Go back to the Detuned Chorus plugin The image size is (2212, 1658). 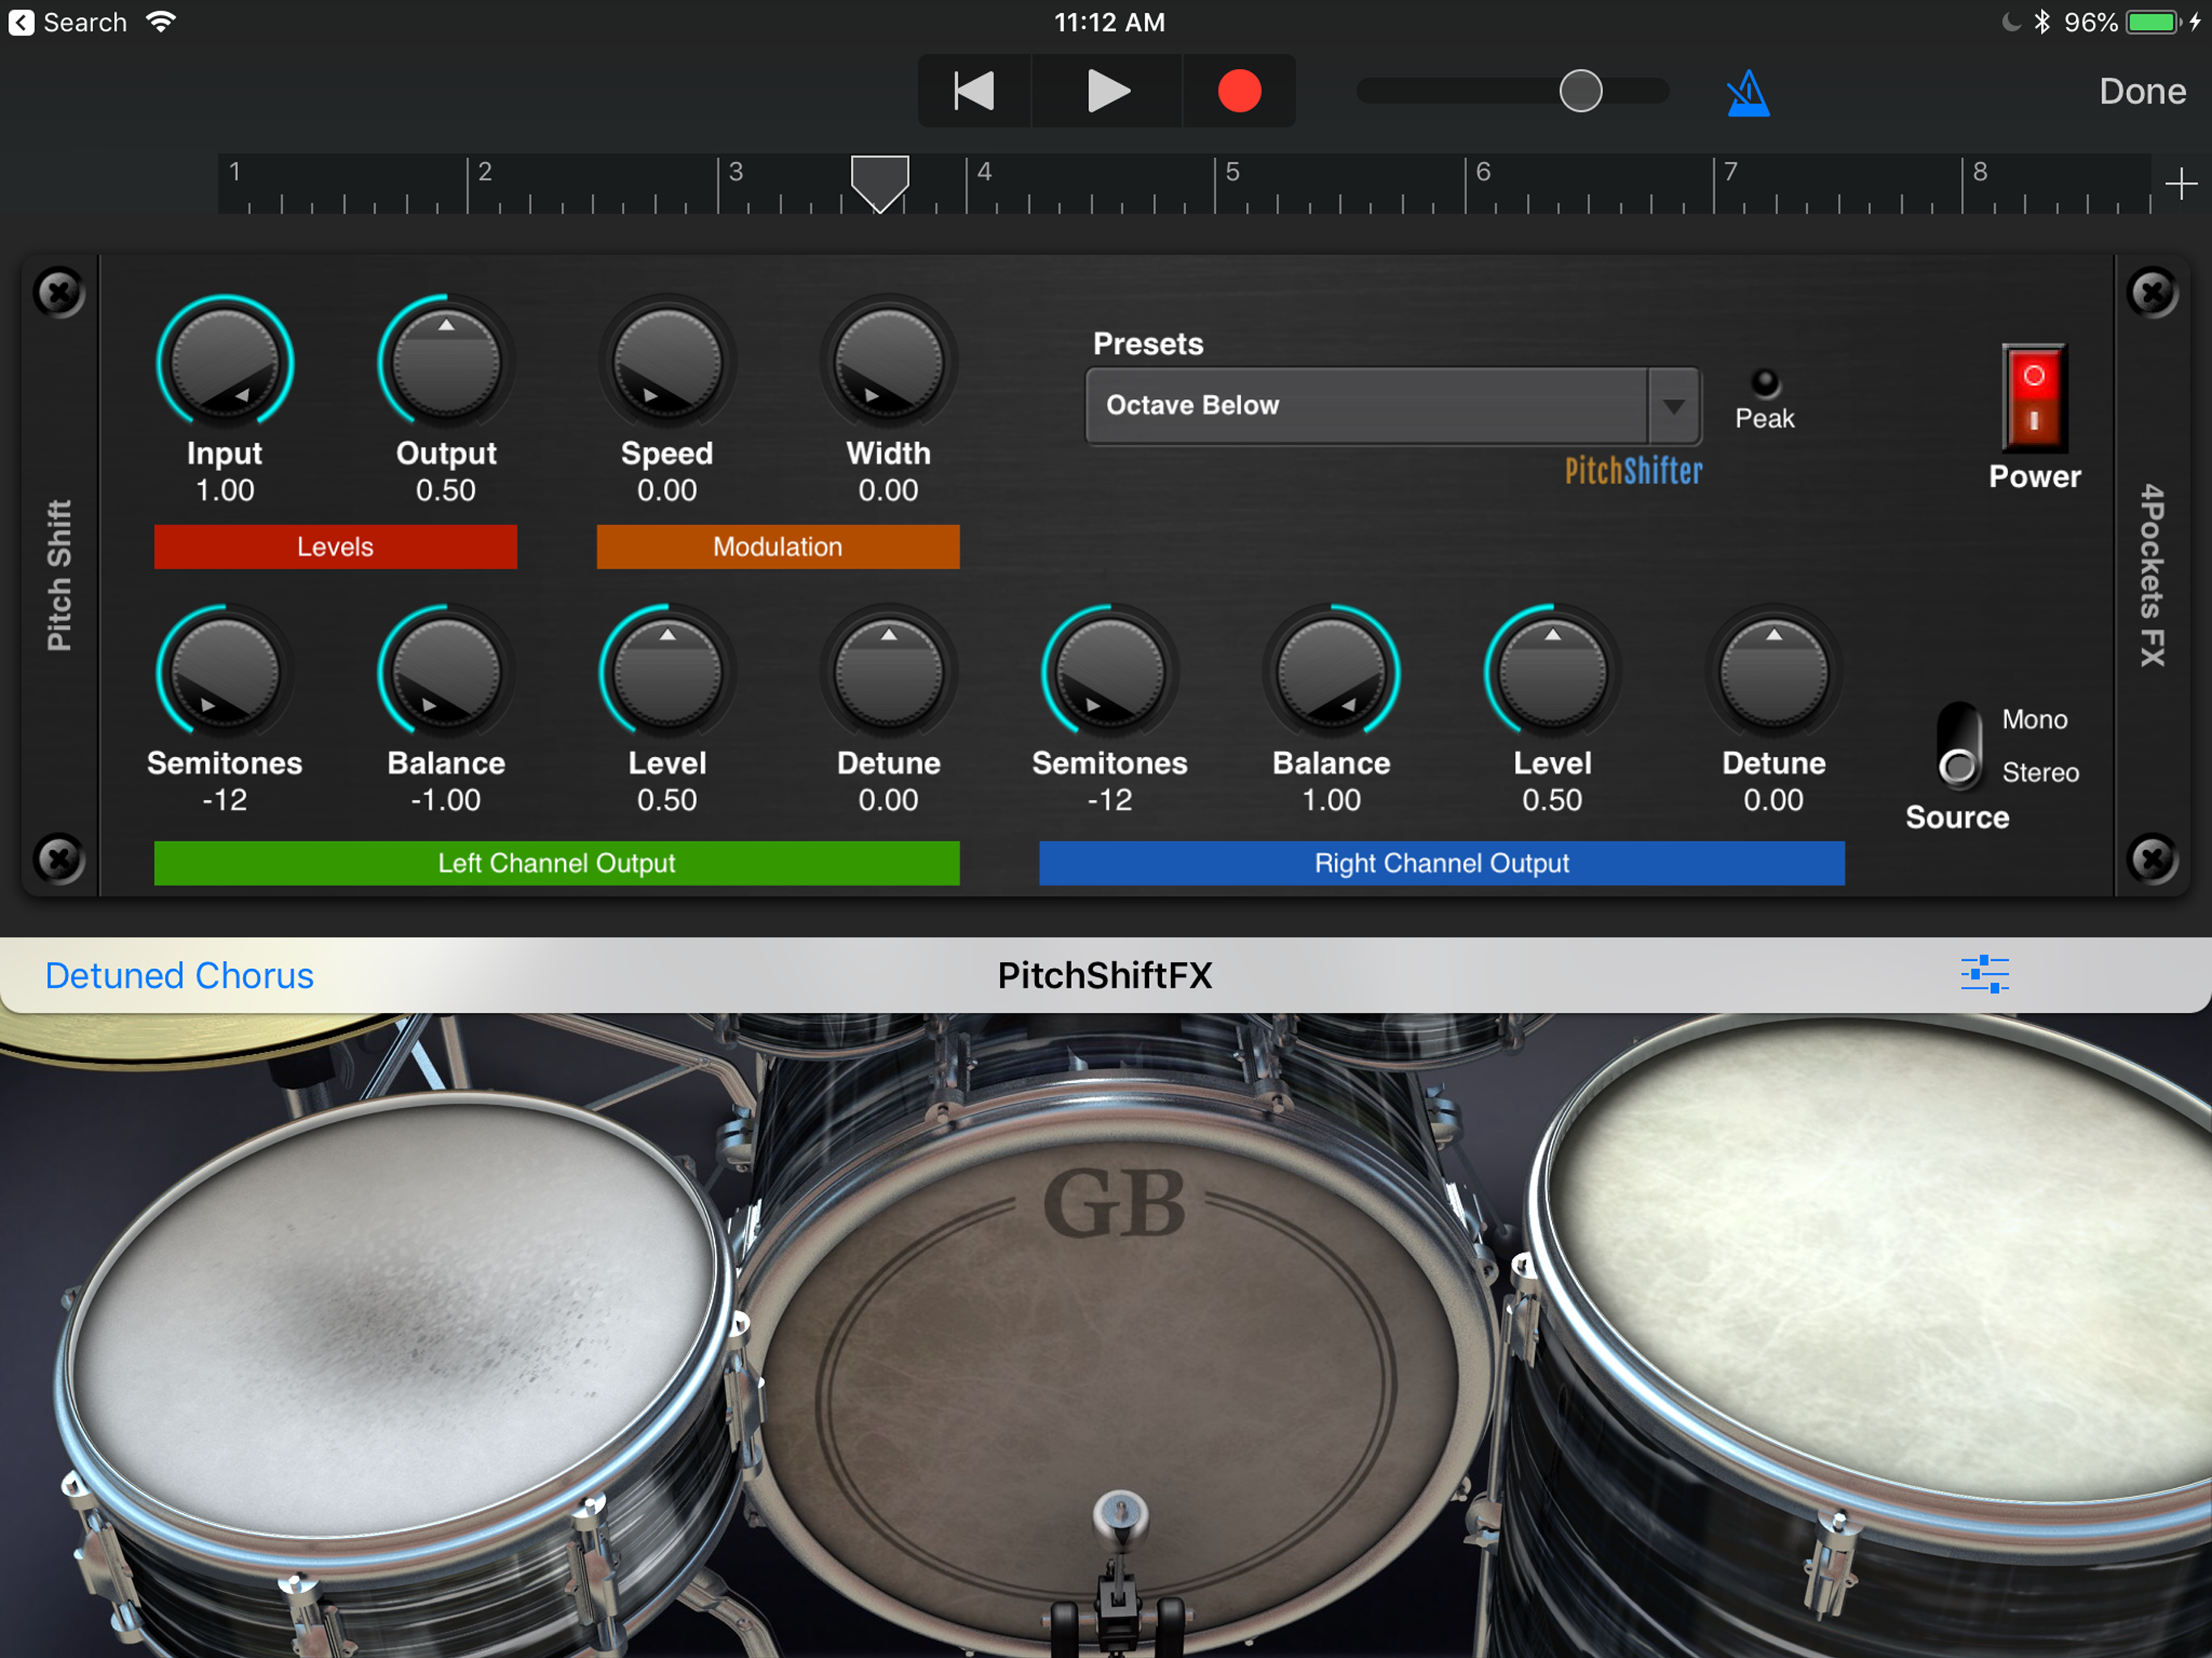tap(179, 975)
